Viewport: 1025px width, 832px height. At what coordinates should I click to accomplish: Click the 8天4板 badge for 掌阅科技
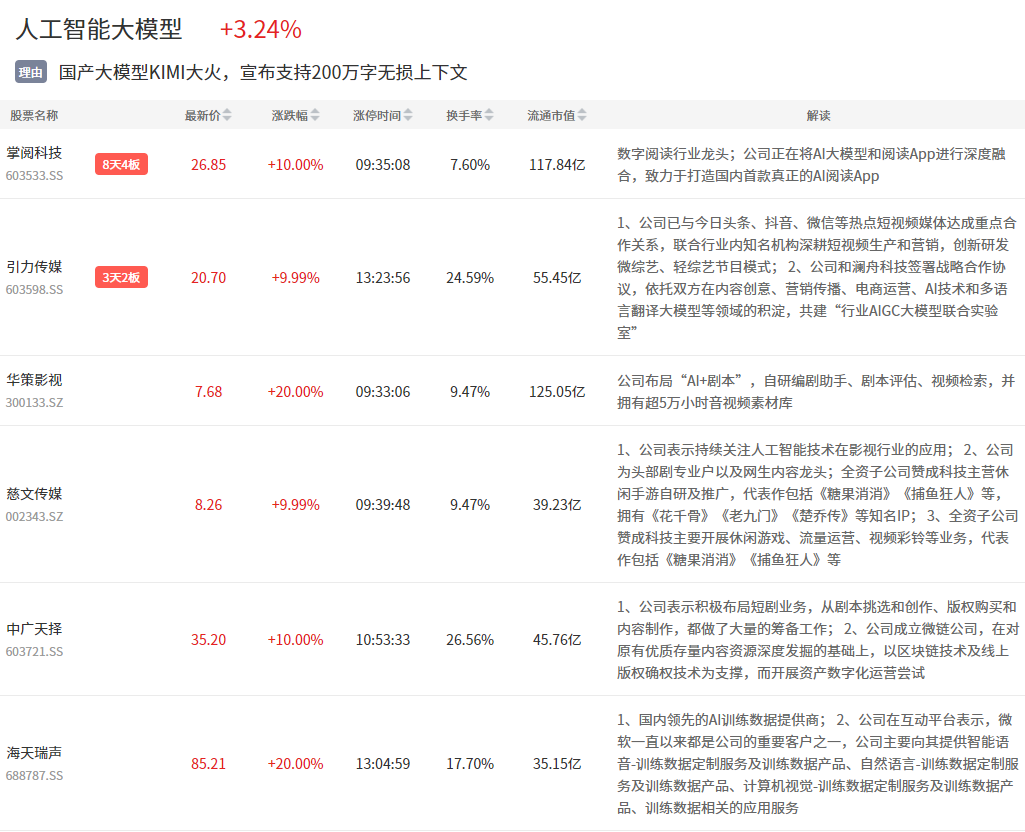click(x=122, y=164)
